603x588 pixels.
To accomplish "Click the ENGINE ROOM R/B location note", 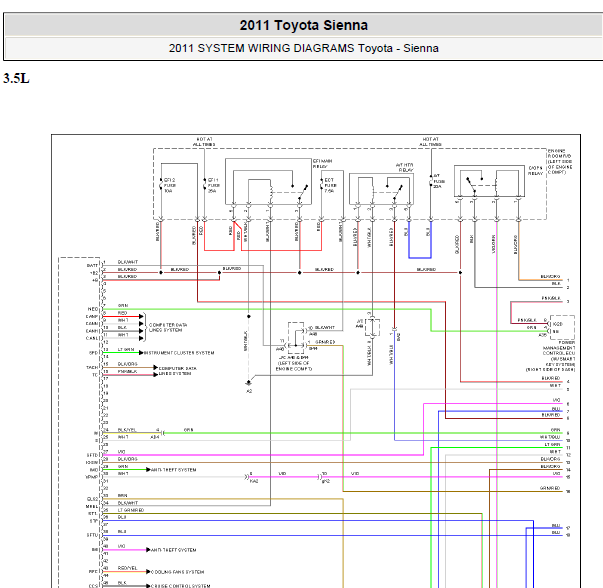I will click(560, 162).
